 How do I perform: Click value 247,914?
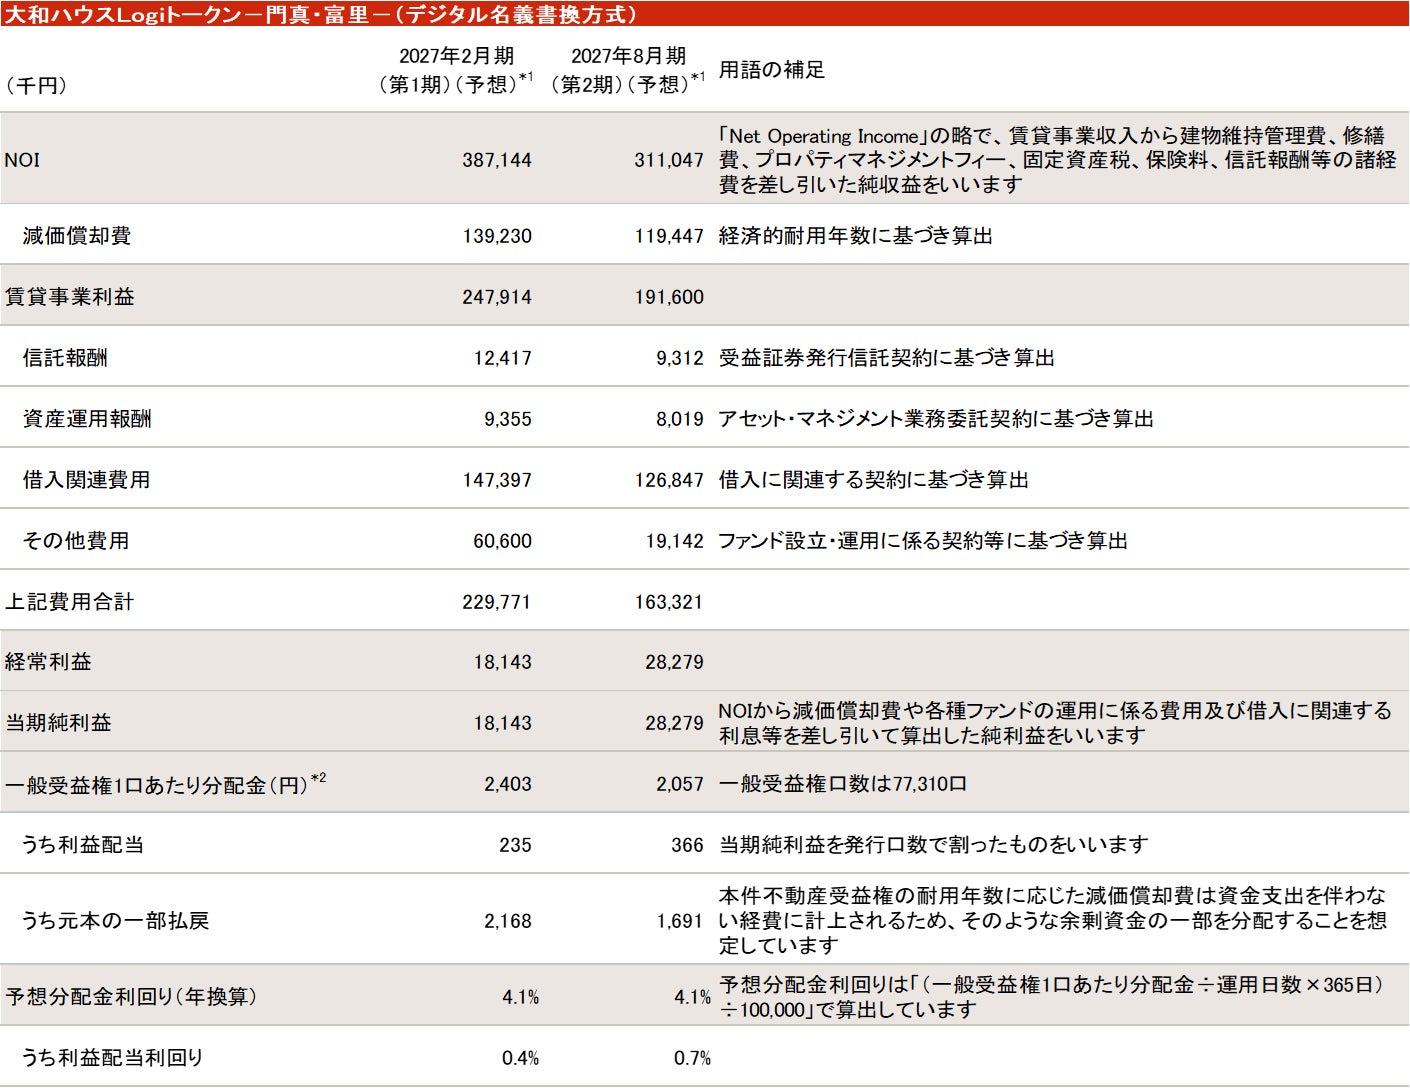pyautogui.click(x=497, y=297)
